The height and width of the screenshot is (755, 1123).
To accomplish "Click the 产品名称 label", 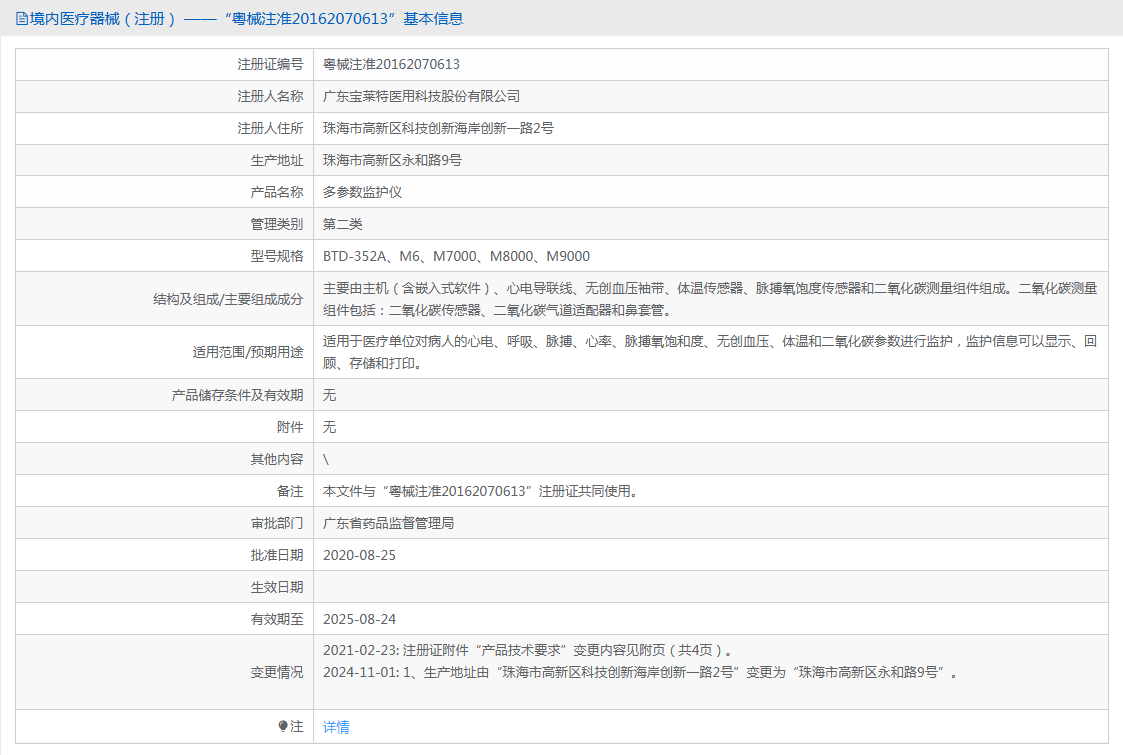I will [x=277, y=192].
